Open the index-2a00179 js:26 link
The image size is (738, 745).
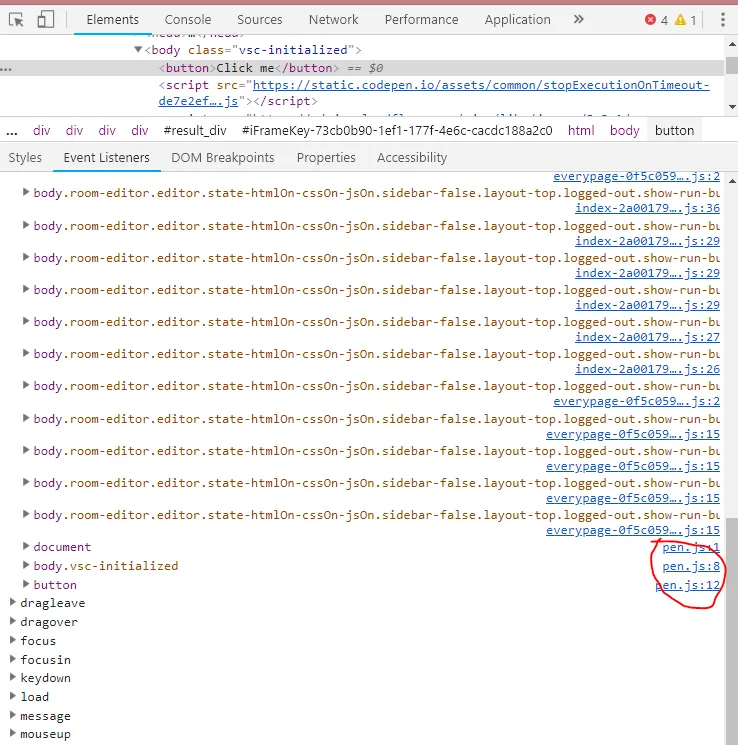(x=647, y=369)
